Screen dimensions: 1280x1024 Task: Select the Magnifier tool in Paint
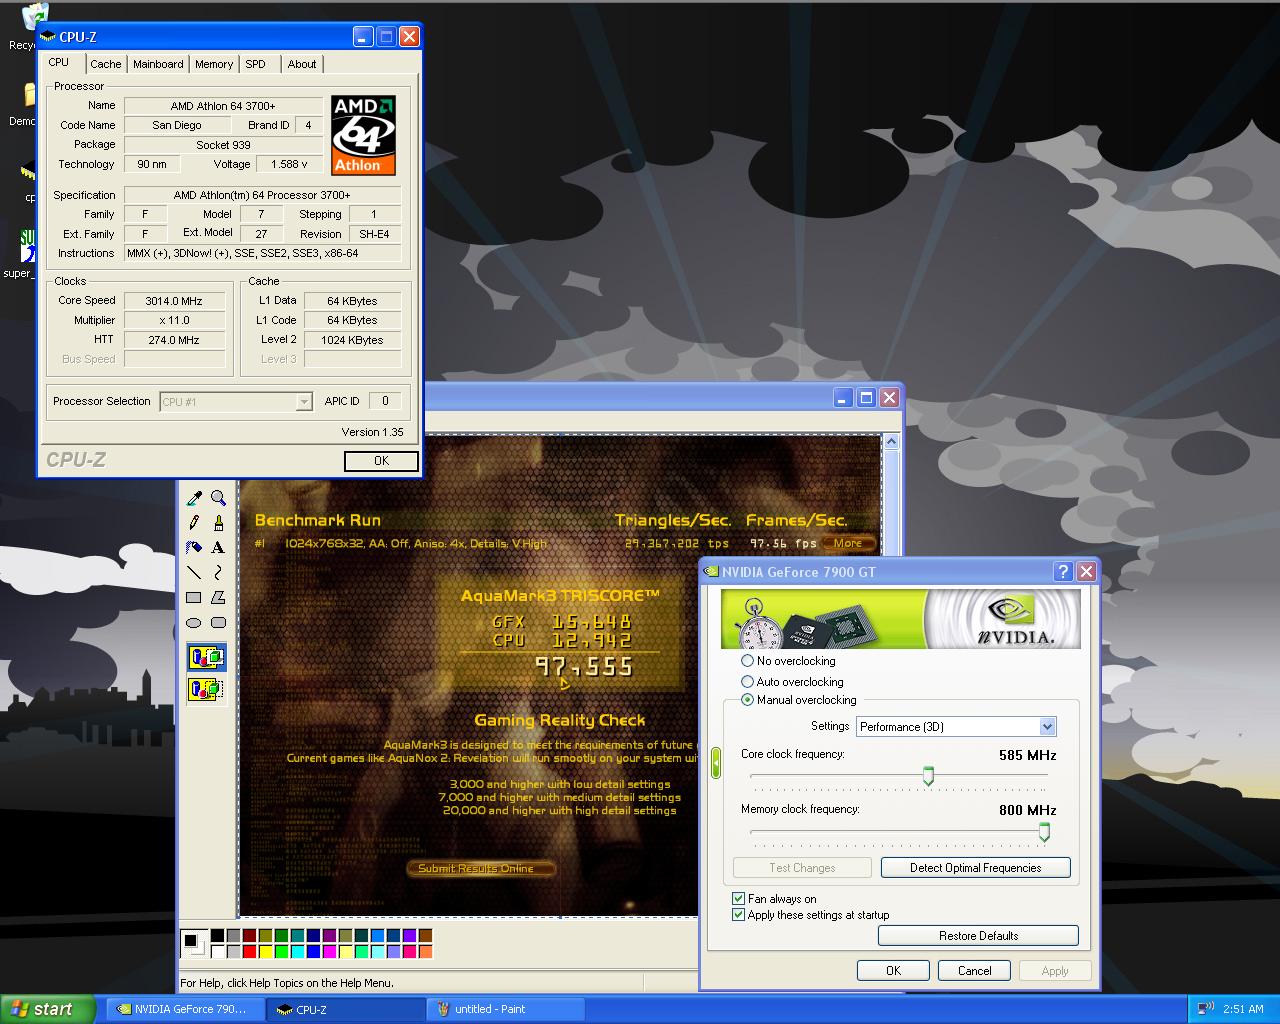click(x=218, y=498)
